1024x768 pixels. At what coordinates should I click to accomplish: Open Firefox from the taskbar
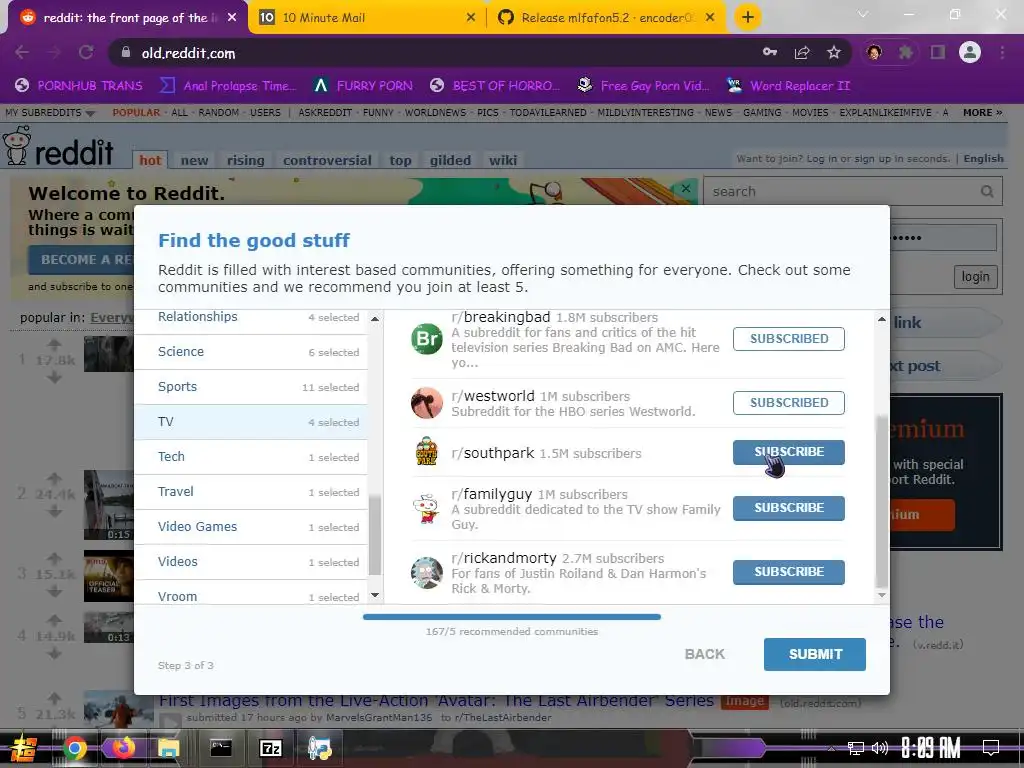[x=122, y=748]
